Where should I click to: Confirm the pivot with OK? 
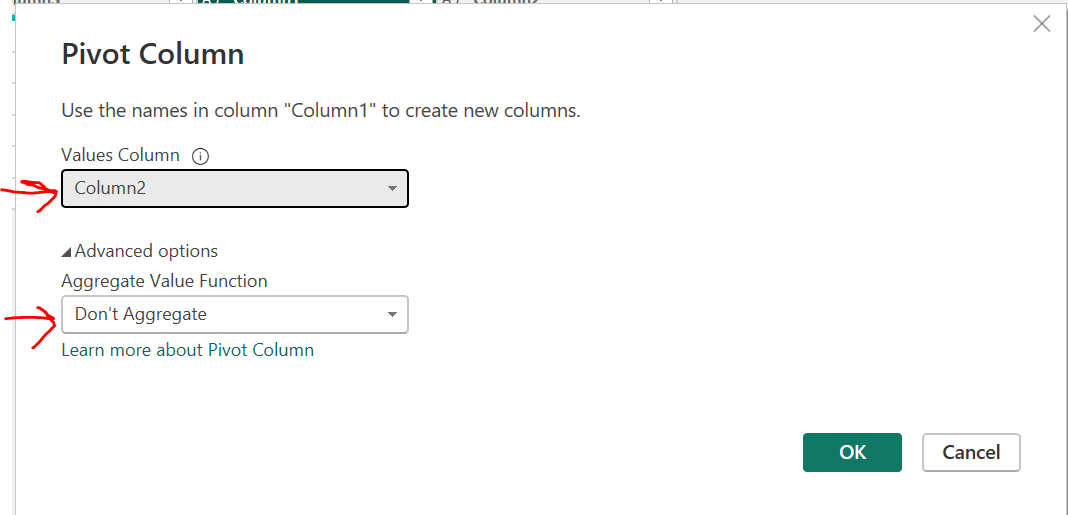click(852, 452)
